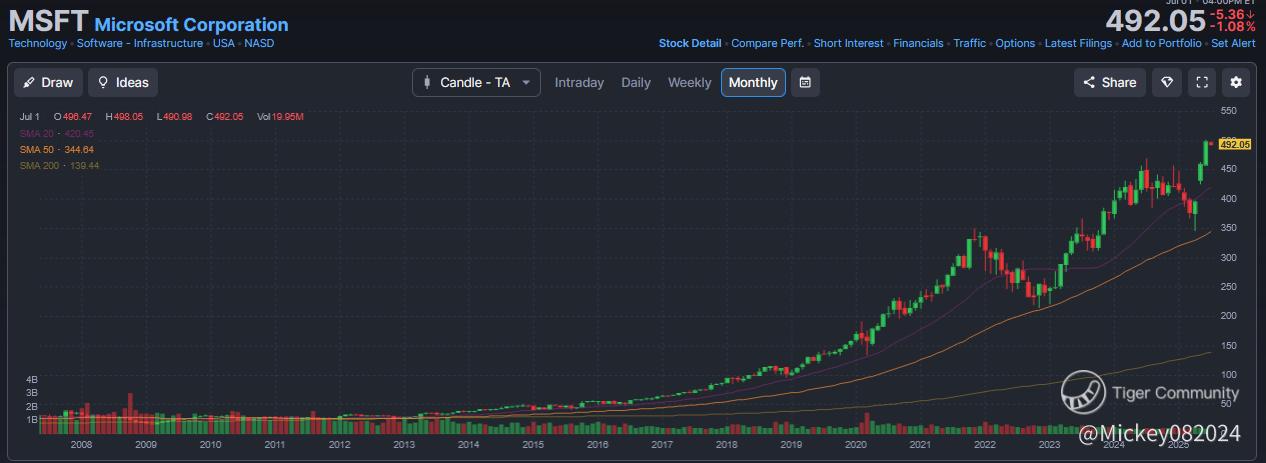Switch to Weekly timeframe
Screen dimensions: 1266x463
pyautogui.click(x=689, y=83)
